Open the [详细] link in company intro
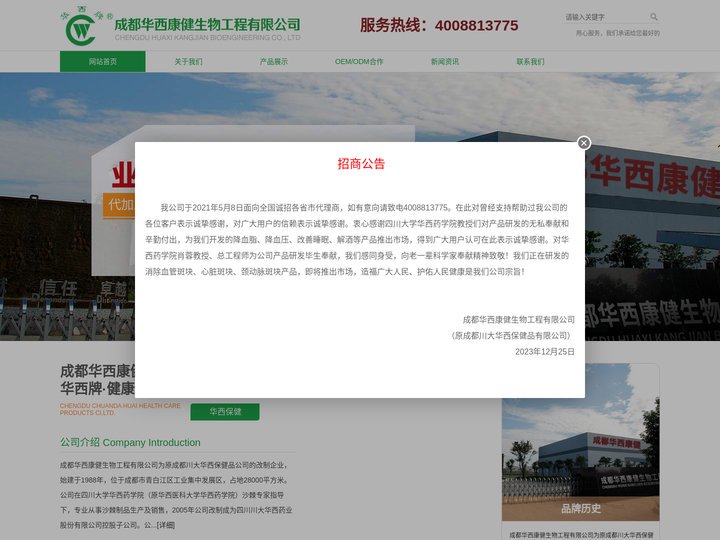 (x=166, y=525)
